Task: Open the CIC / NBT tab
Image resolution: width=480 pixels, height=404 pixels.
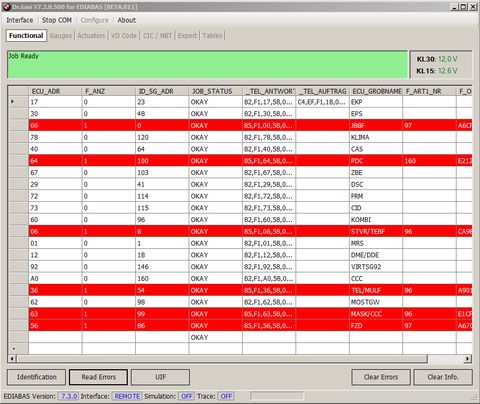Action: 157,36
